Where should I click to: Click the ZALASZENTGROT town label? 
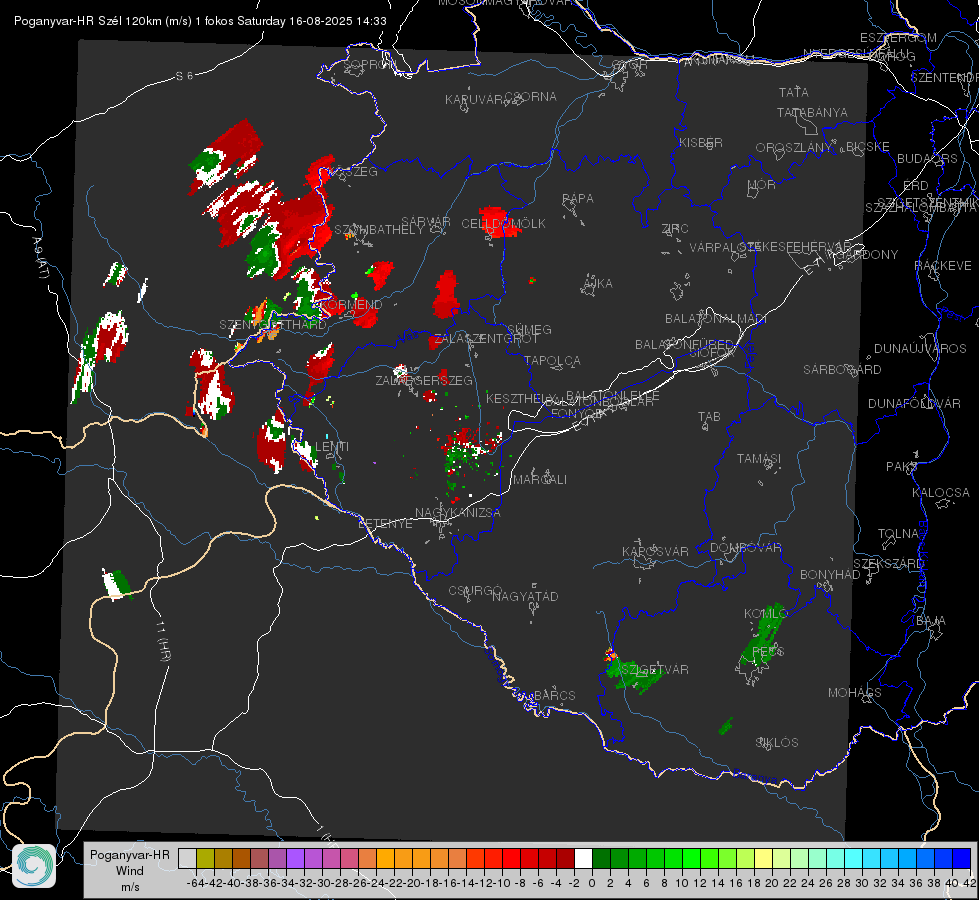point(486,339)
